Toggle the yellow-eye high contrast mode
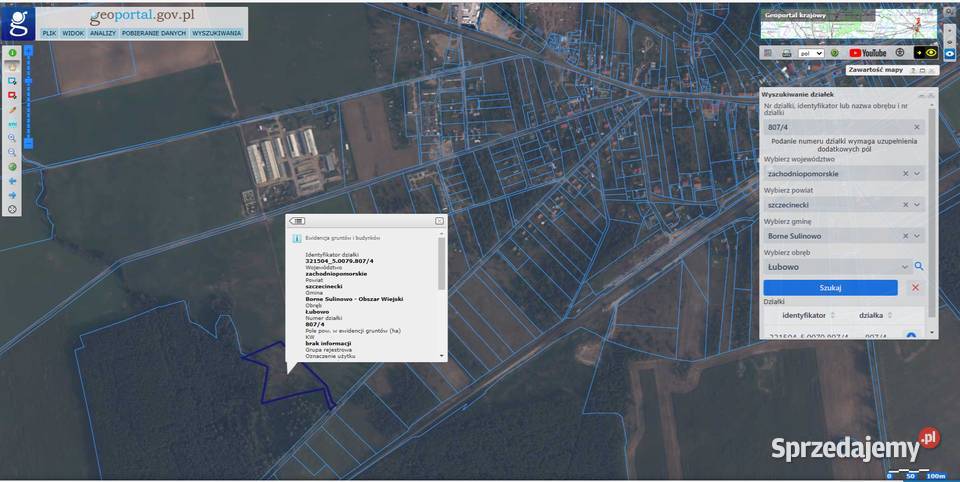 point(926,53)
